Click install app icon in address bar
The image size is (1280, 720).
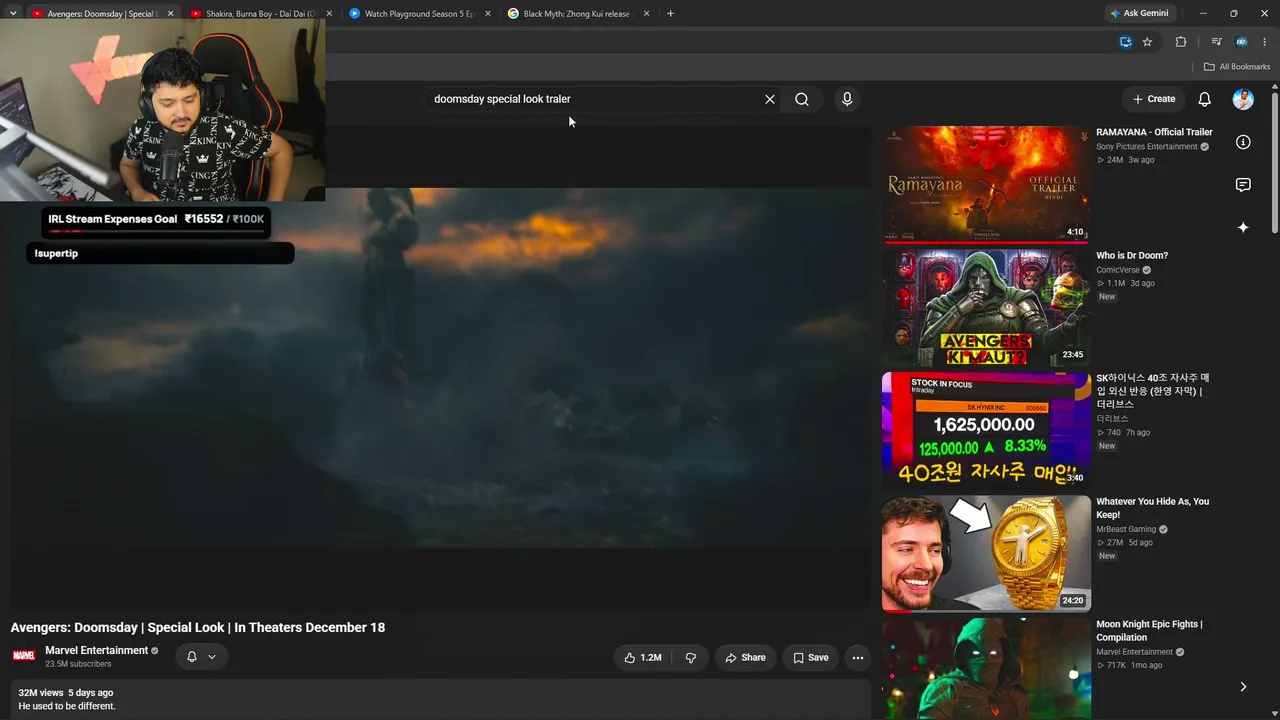coord(1126,42)
